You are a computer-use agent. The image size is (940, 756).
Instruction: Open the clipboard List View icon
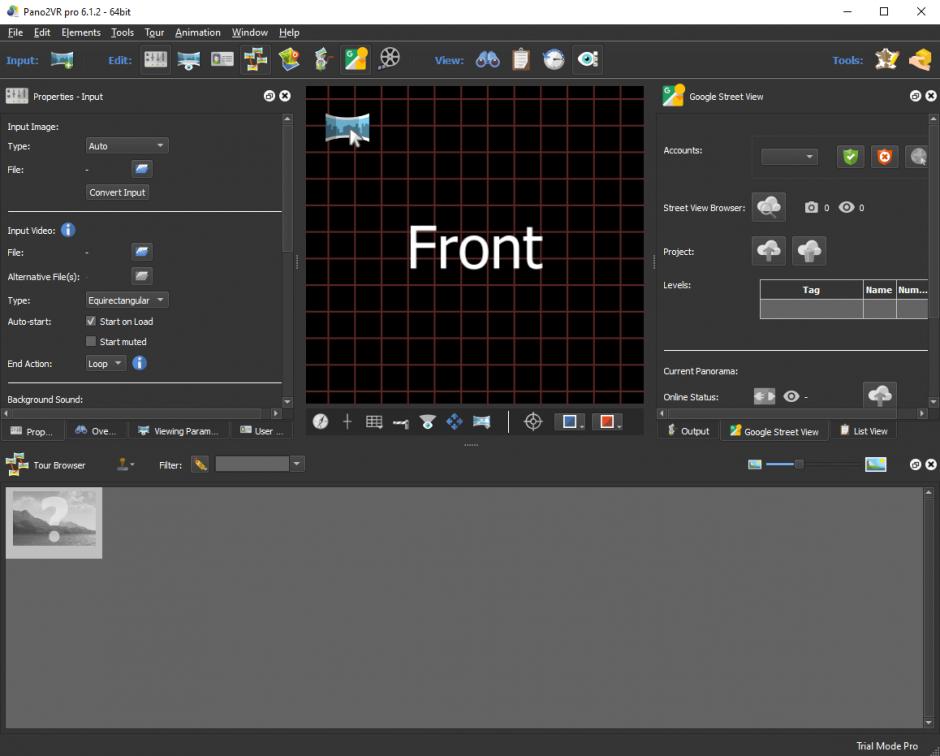[x=520, y=59]
